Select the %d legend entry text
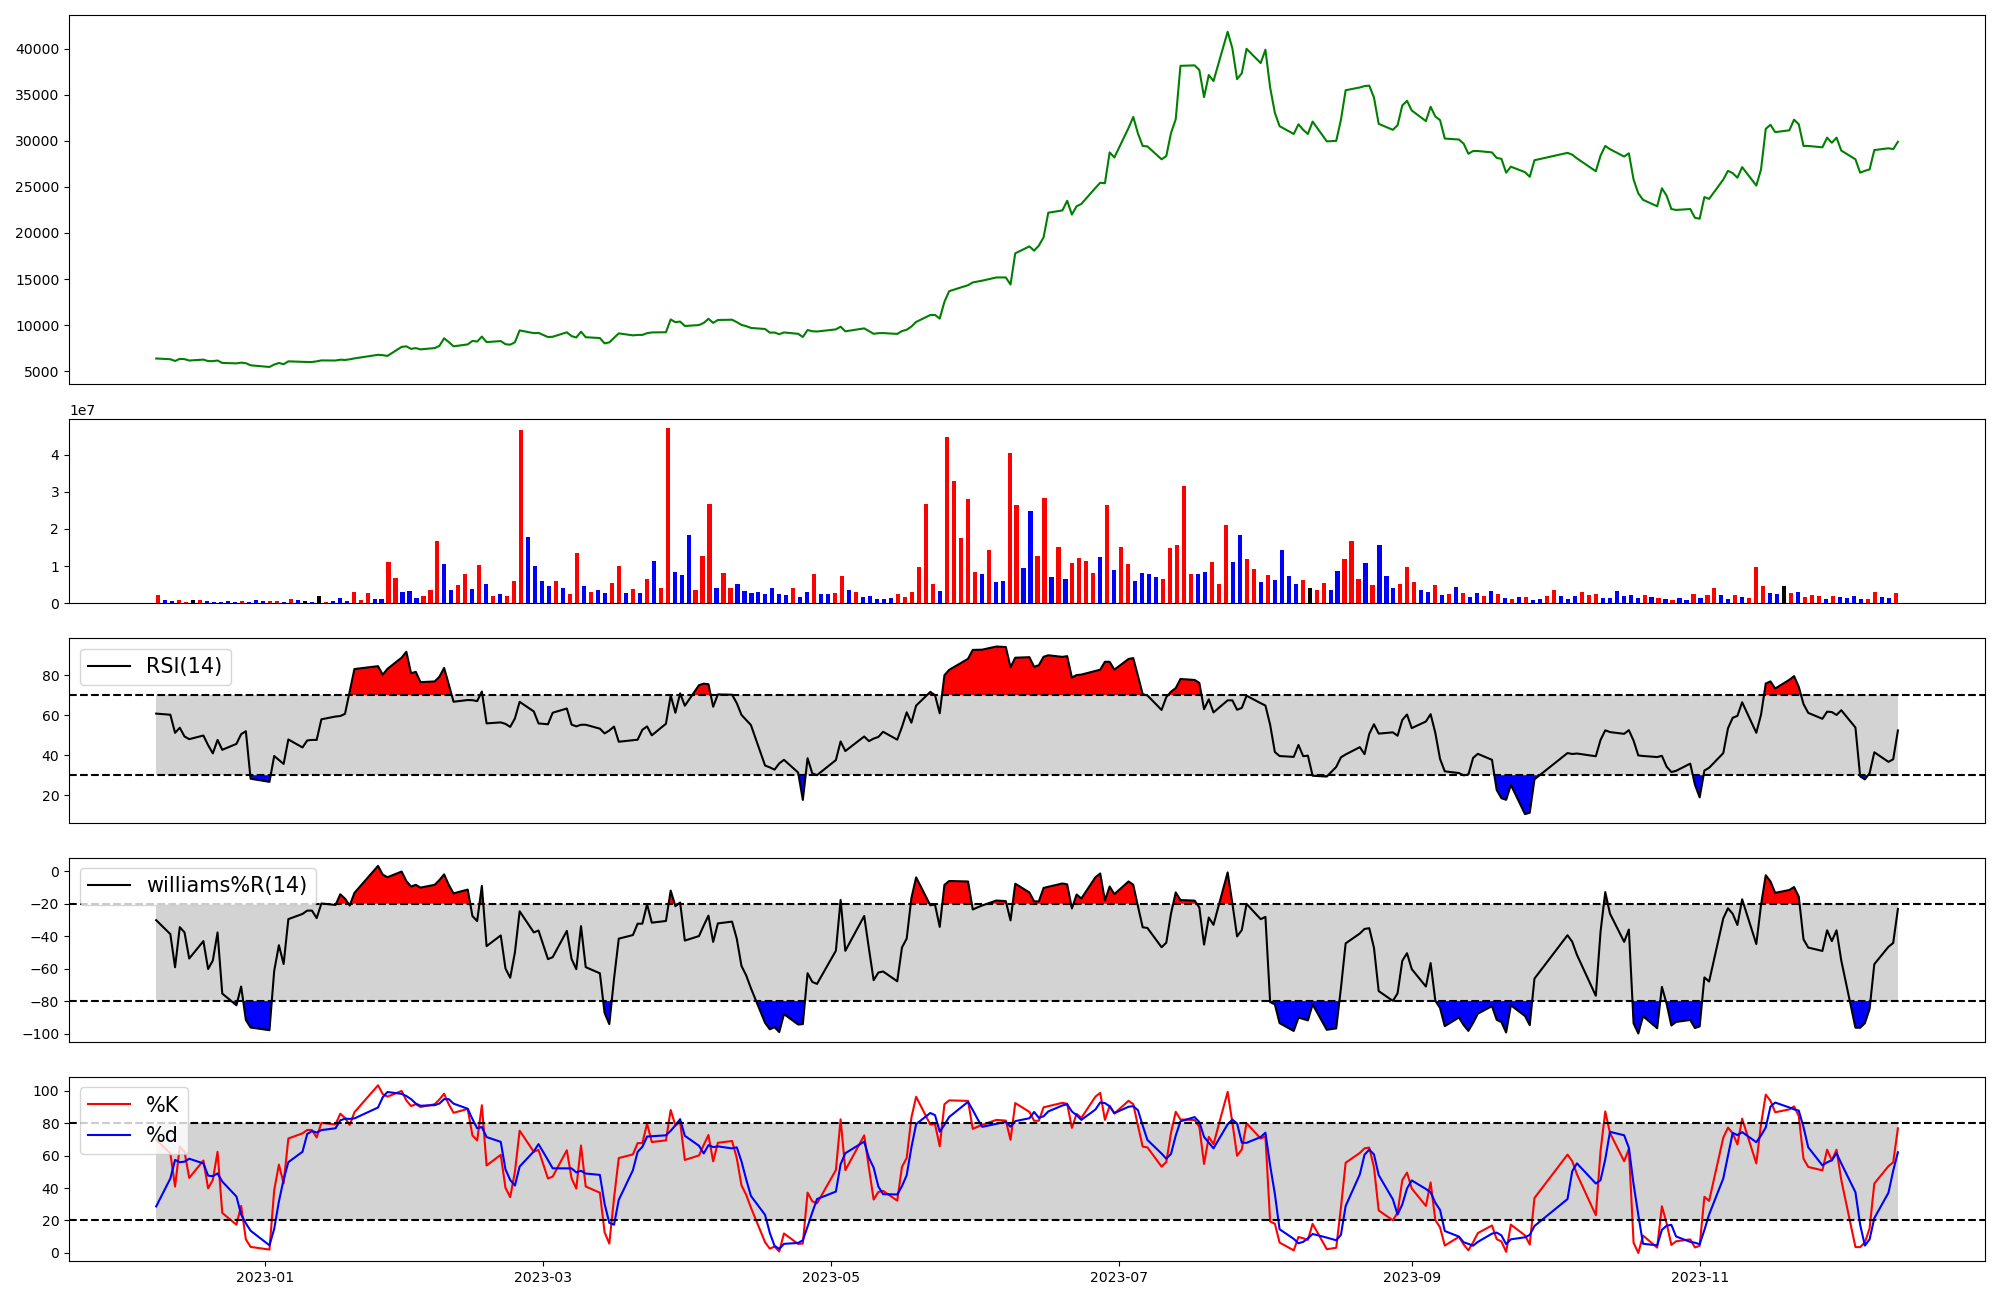Image resolution: width=2000 pixels, height=1300 pixels. [162, 1135]
